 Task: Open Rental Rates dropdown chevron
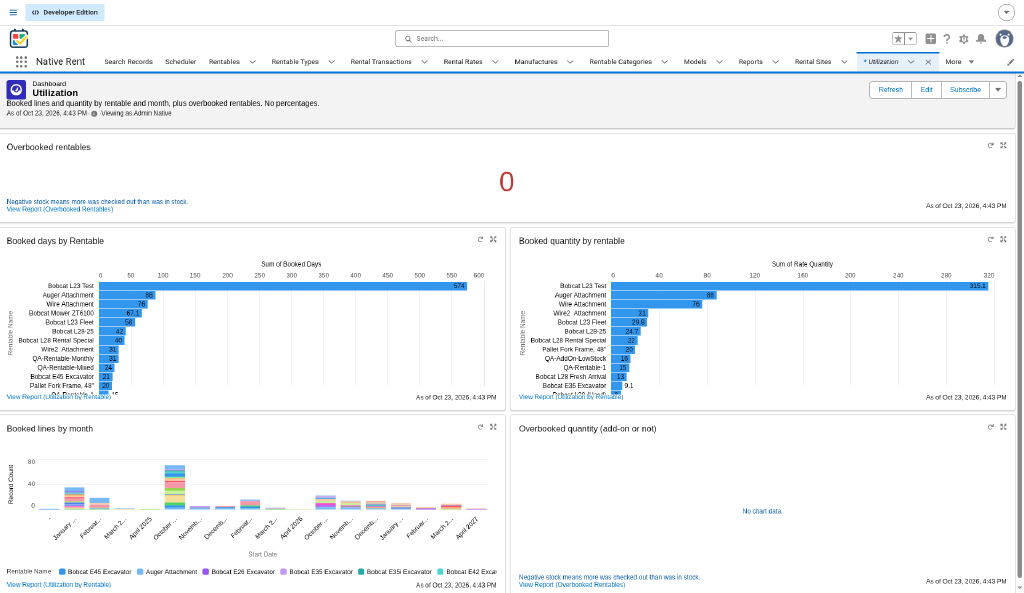[495, 62]
